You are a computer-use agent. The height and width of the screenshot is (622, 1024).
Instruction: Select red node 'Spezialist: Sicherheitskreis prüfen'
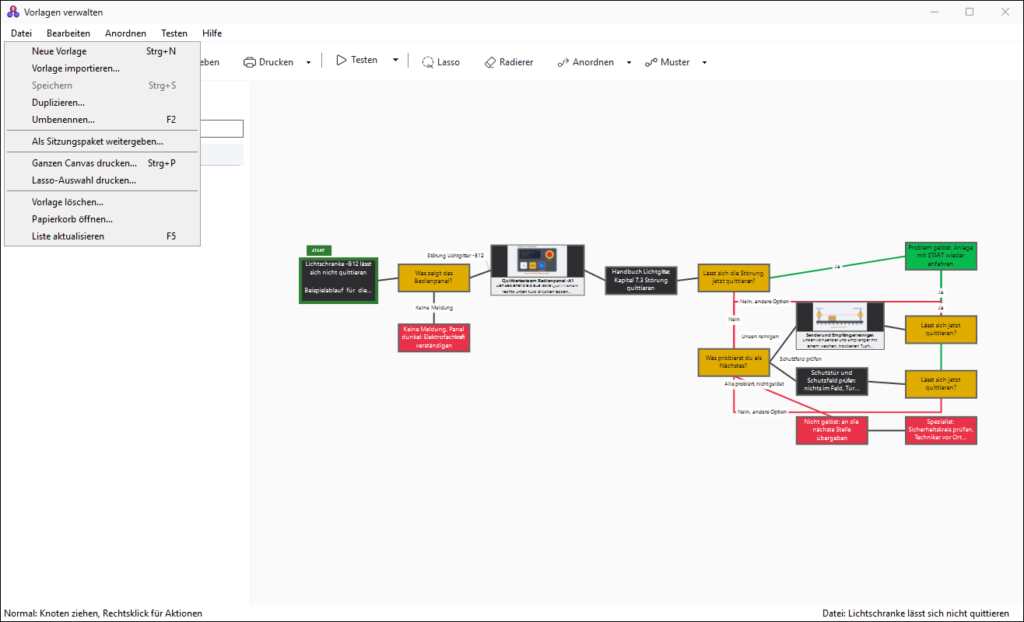pos(940,431)
